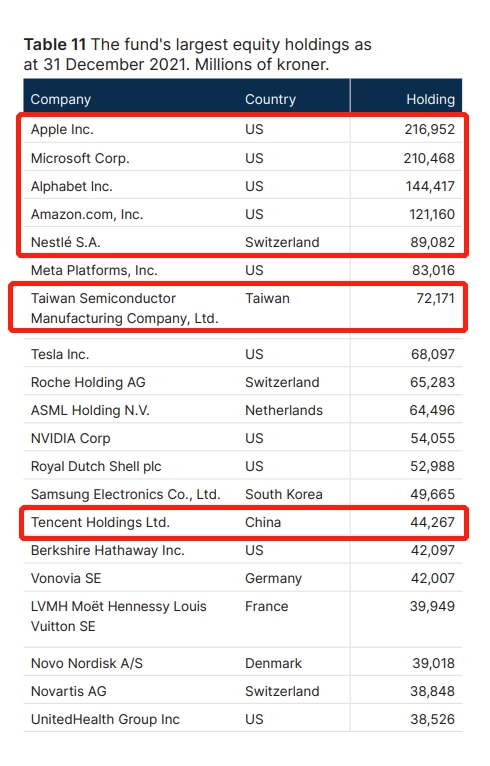The image size is (490, 766).
Task: Select the Alphabet Inc. company name
Action: pos(71,186)
